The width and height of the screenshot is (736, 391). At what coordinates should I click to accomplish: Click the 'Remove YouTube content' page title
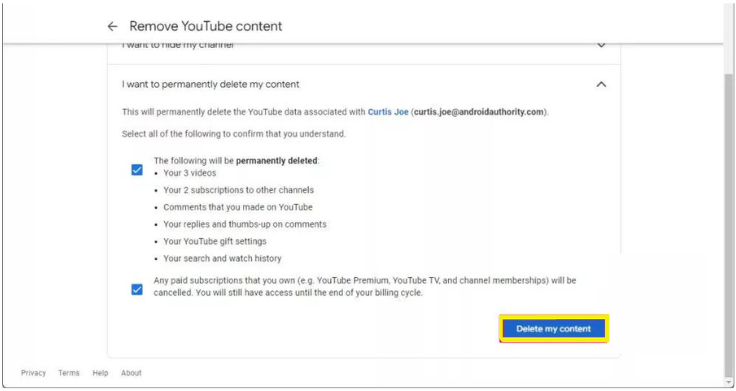point(206,26)
